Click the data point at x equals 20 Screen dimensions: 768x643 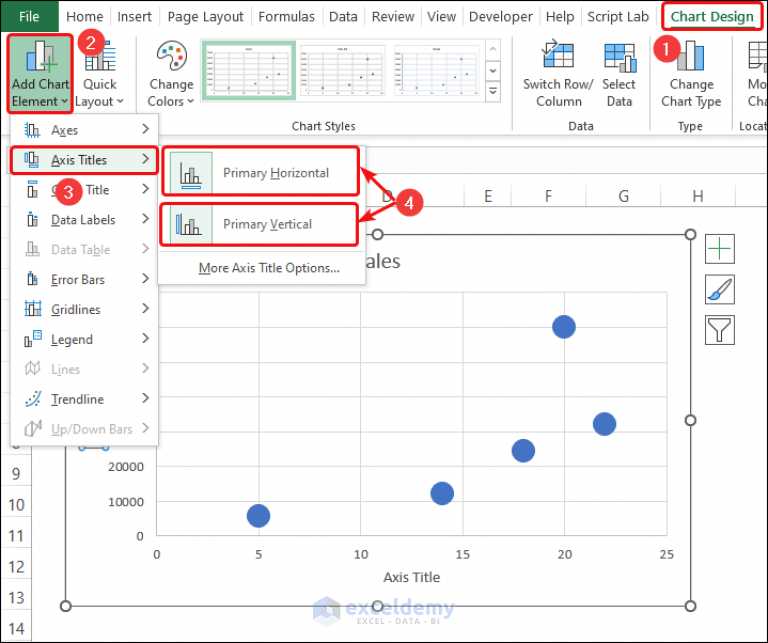click(x=564, y=327)
